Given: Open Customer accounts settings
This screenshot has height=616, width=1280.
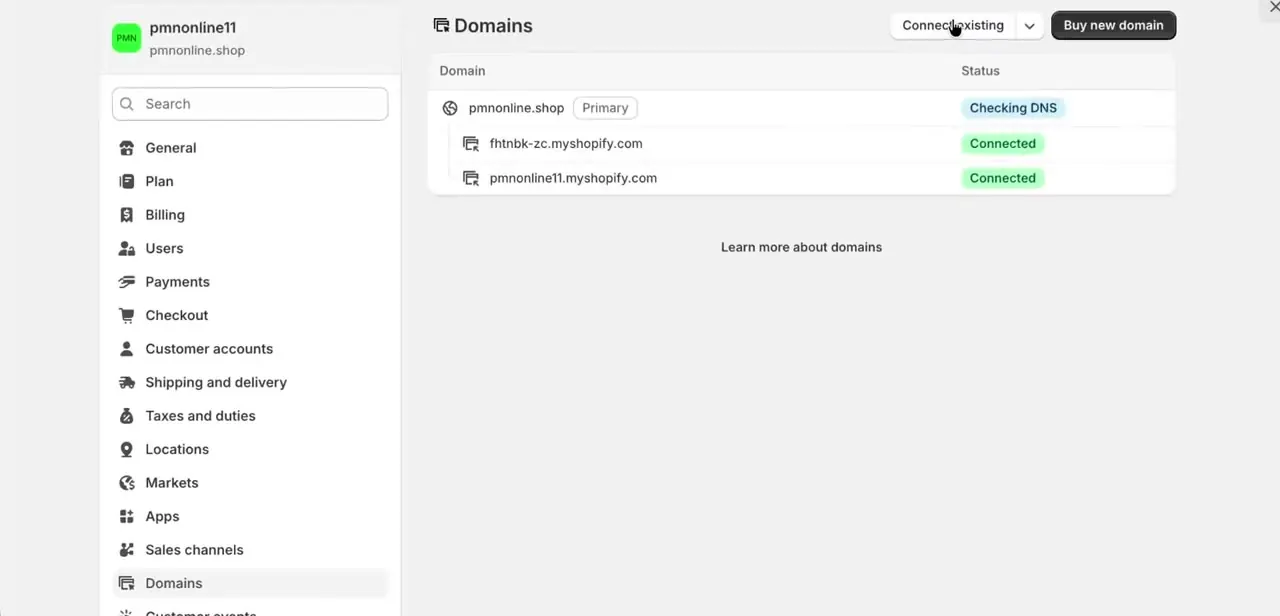Looking at the screenshot, I should click(x=209, y=349).
